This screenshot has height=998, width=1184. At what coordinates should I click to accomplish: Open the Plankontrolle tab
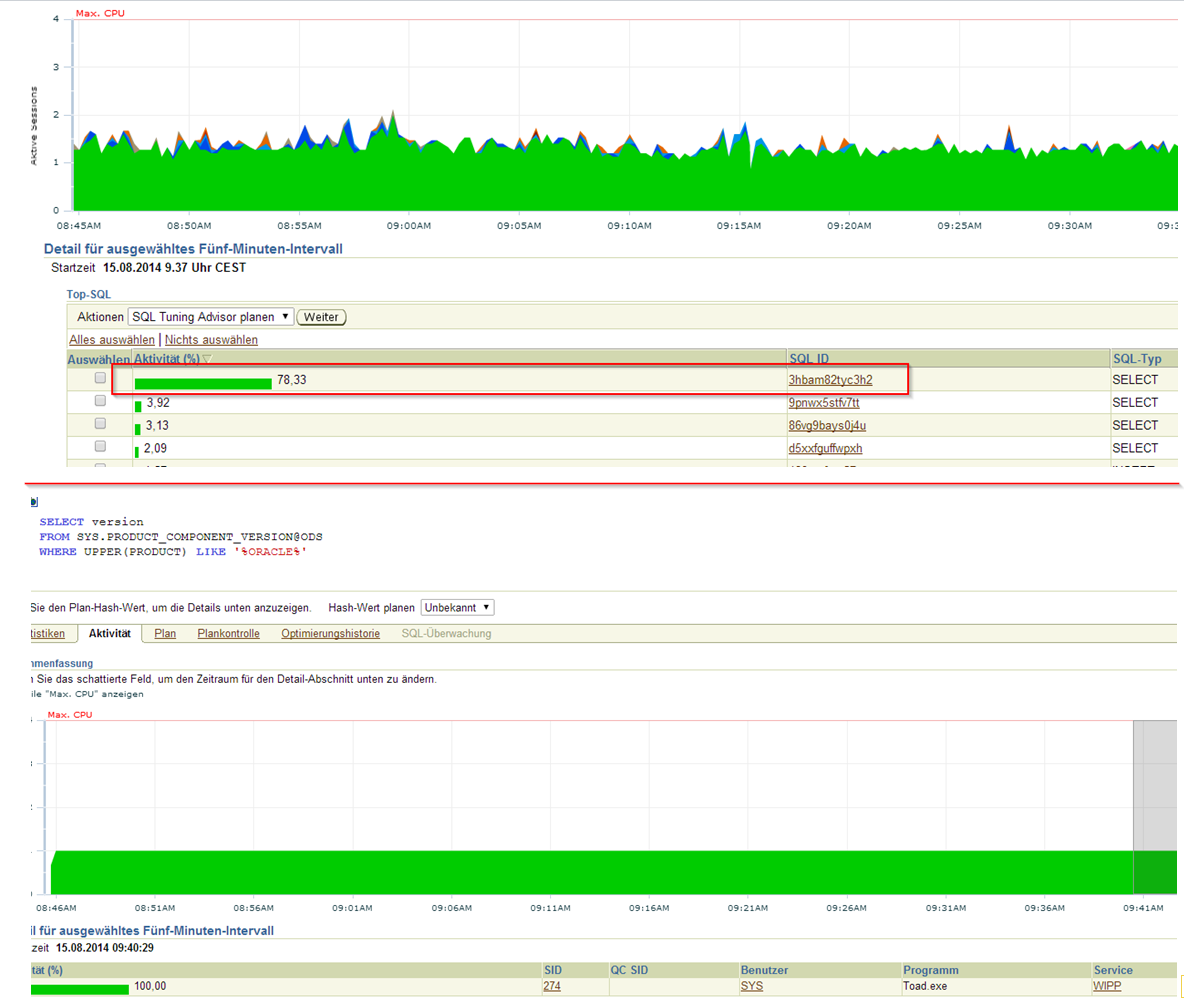[229, 633]
